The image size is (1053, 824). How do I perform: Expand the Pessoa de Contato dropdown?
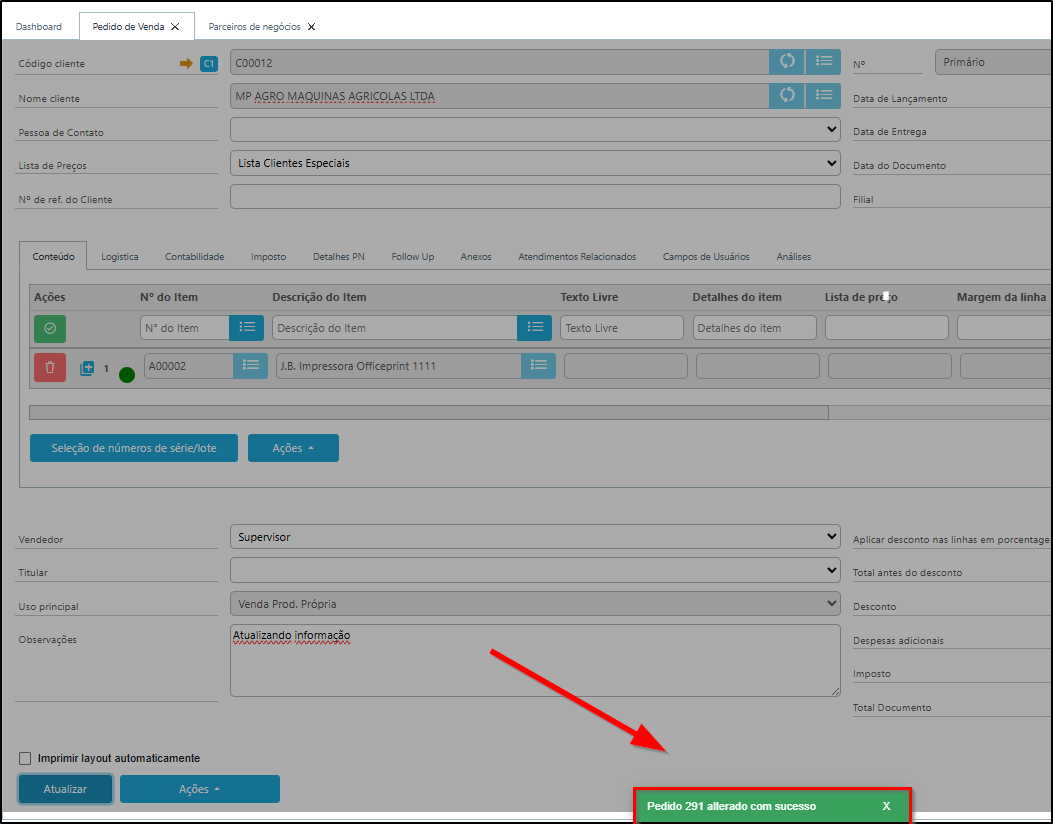(x=535, y=130)
